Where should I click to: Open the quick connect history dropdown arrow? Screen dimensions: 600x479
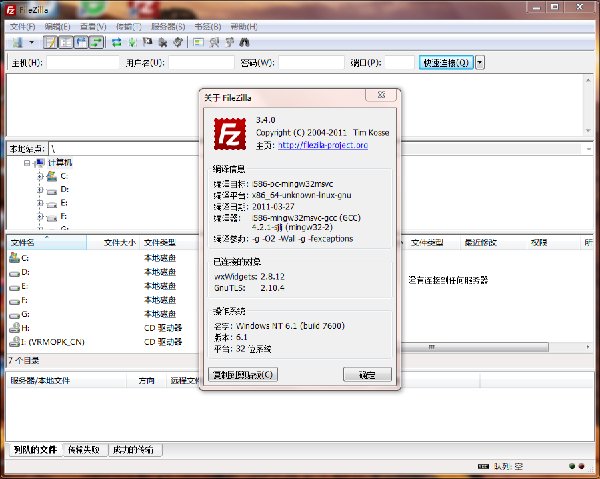coord(480,63)
